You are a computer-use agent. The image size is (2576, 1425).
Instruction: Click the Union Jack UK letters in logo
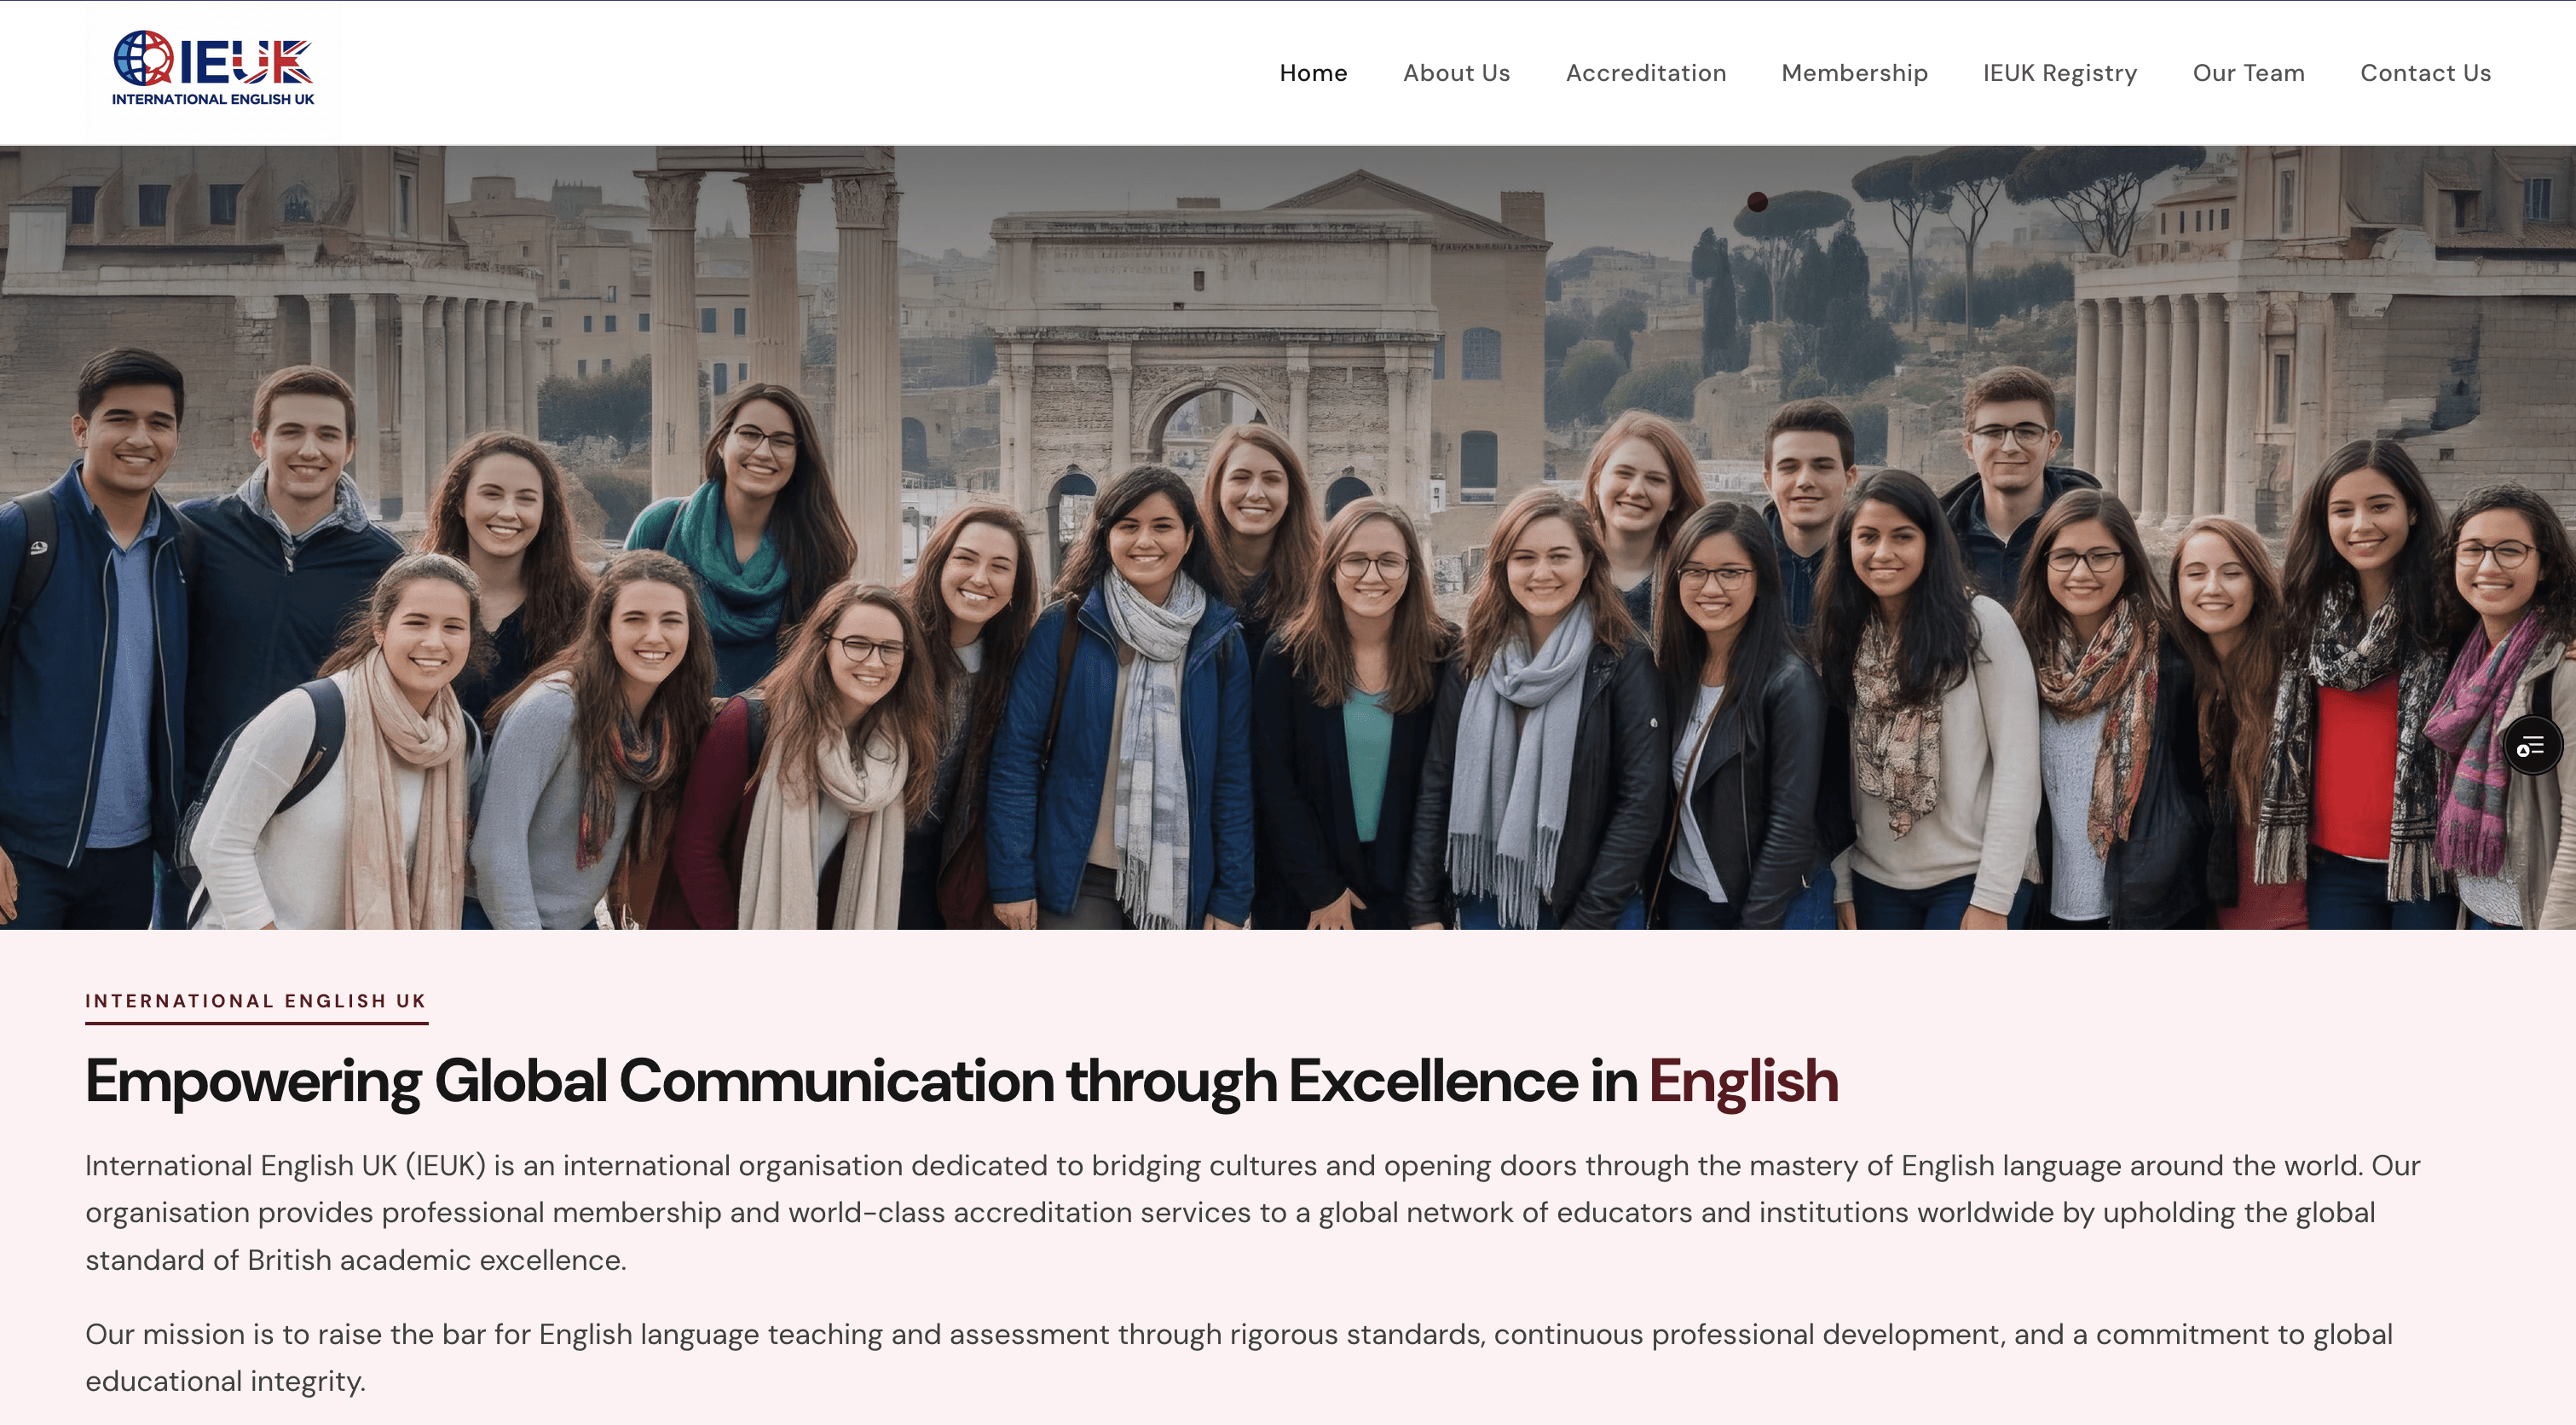[x=271, y=62]
